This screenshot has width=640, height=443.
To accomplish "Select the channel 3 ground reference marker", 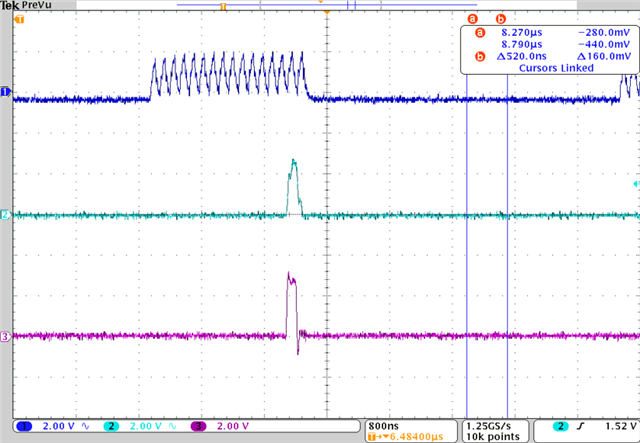I will (x=5, y=337).
